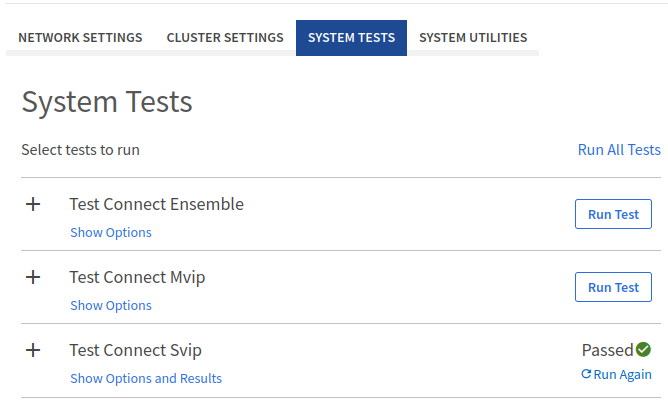
Task: Expand the Test Connect Svip plus icon
Action: pos(33,350)
